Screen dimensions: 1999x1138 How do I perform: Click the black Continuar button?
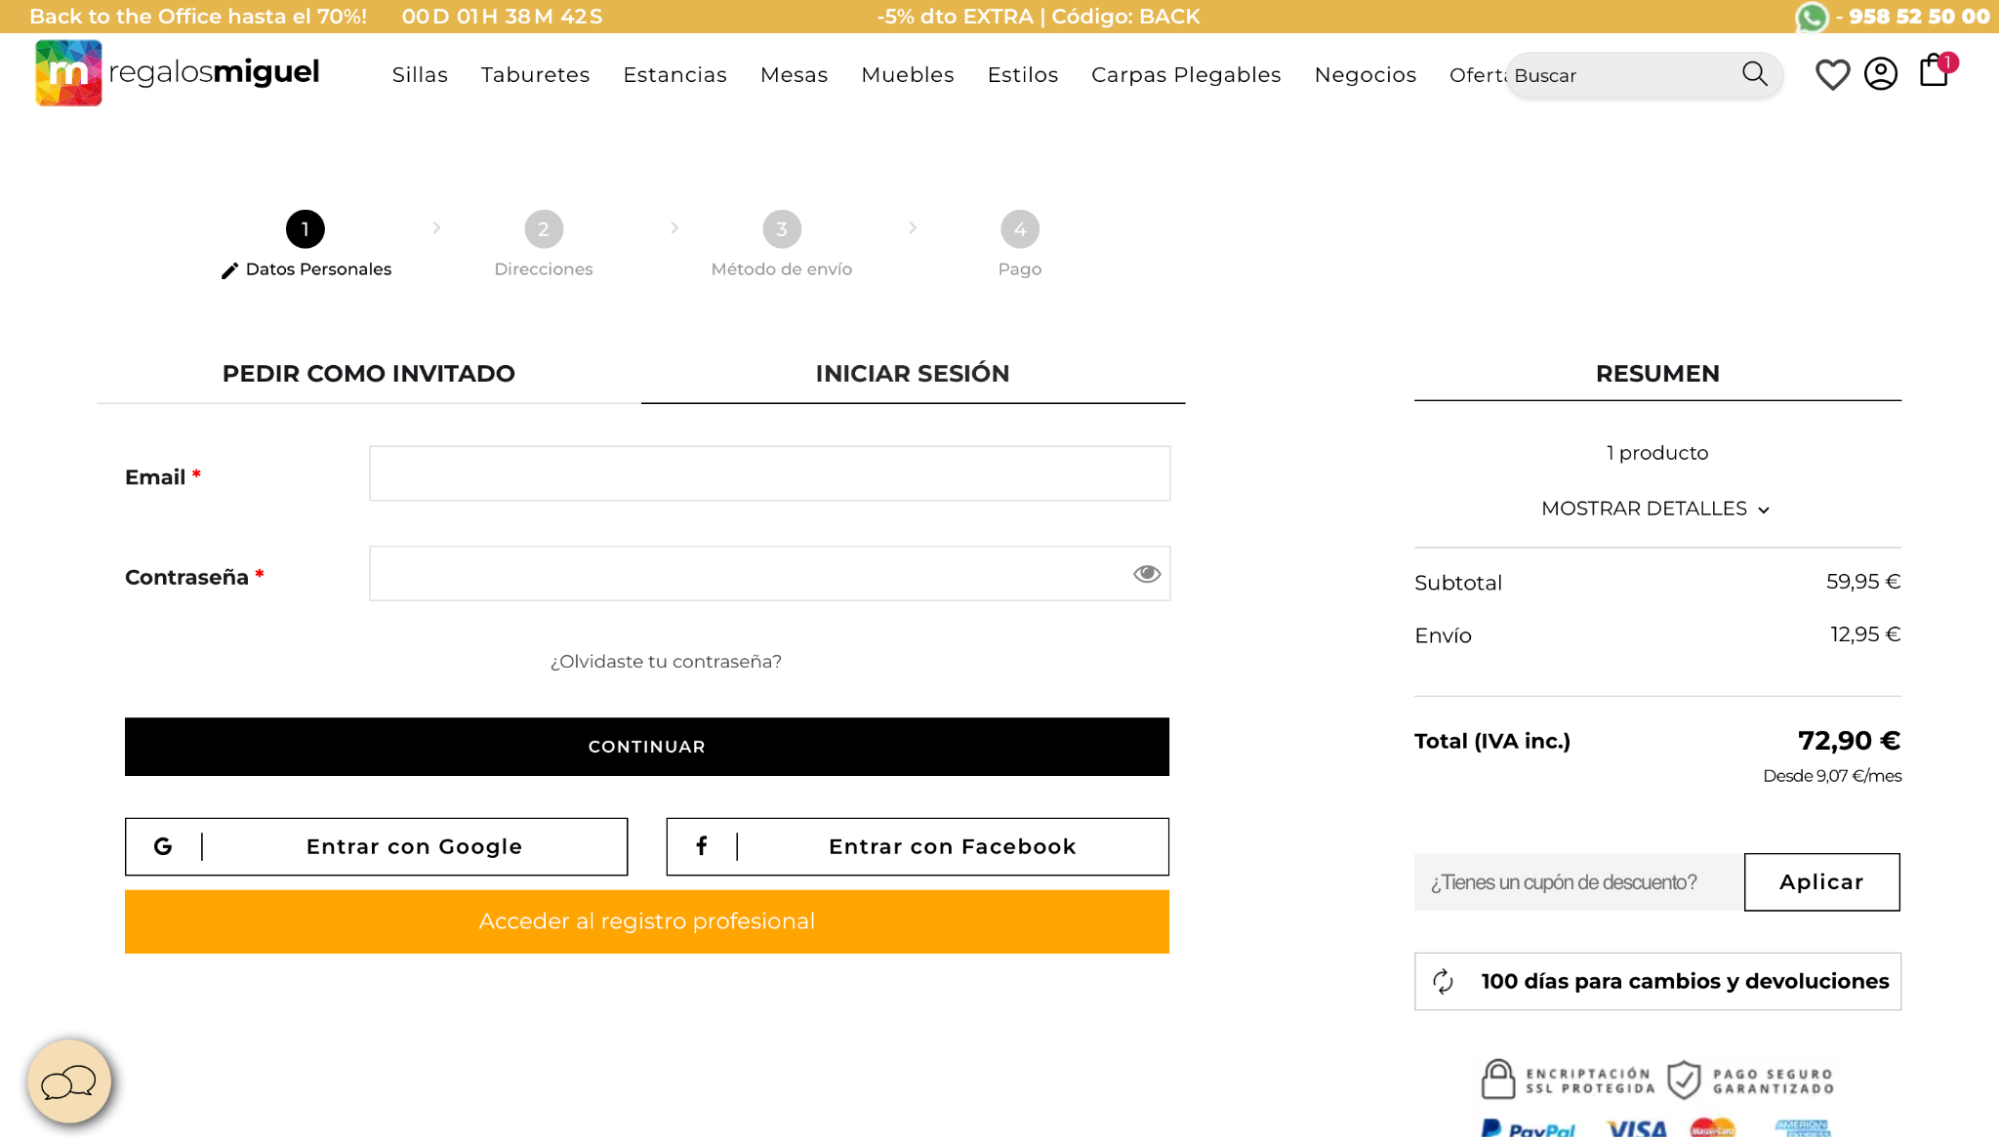pos(647,746)
